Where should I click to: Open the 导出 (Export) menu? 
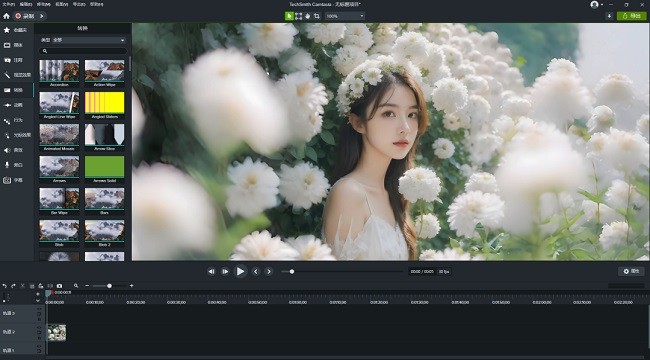[79, 4]
